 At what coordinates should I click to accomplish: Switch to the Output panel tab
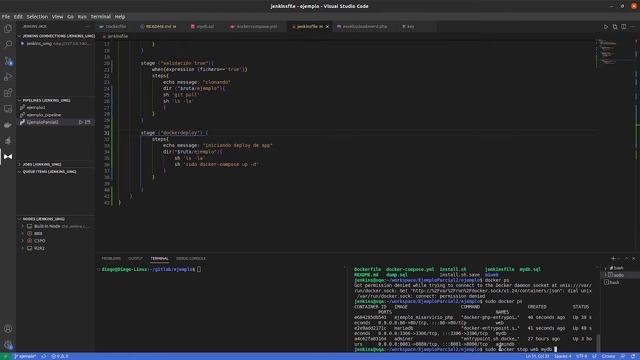tap(136, 258)
